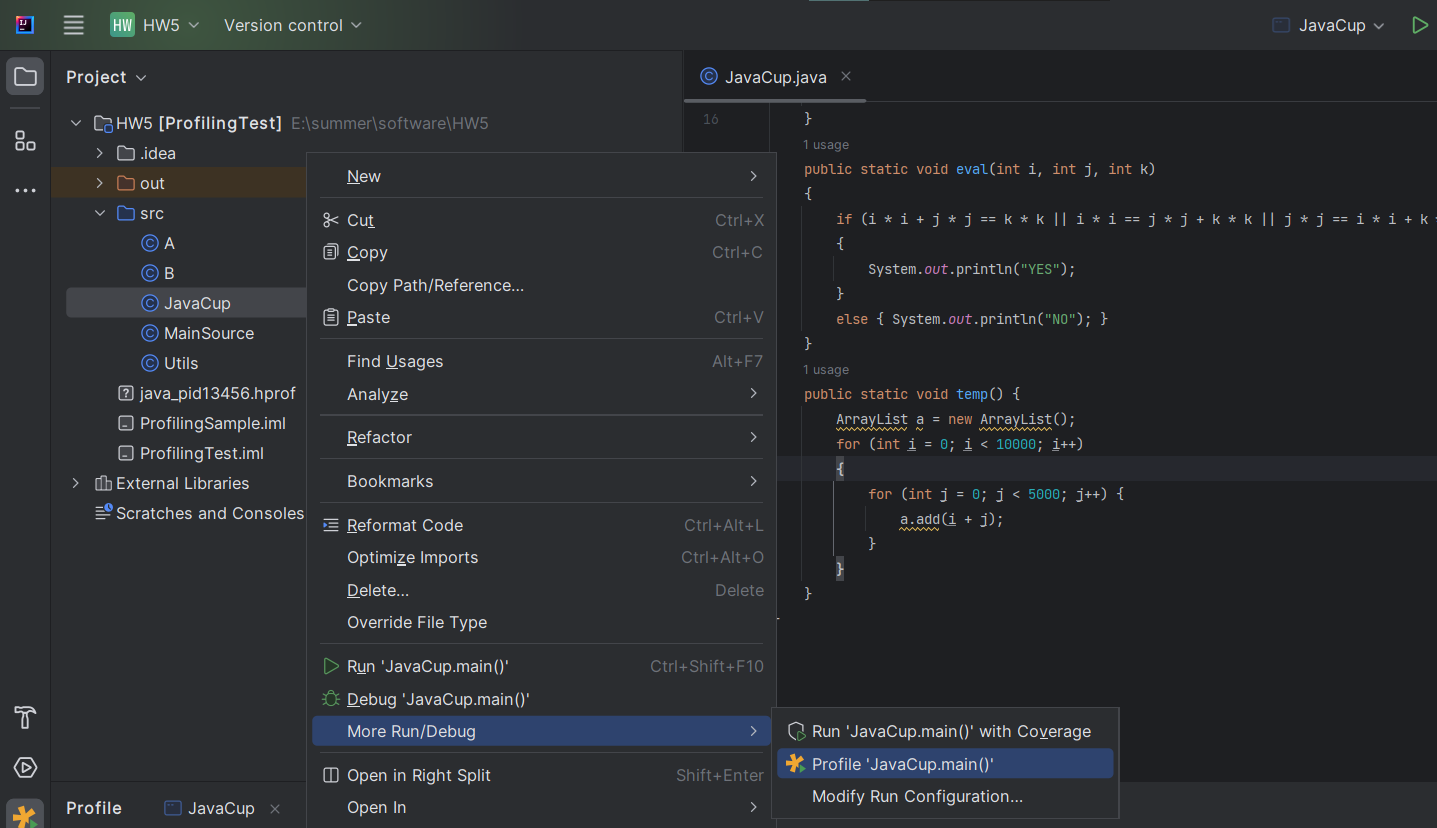Expand the External Libraries node

point(75,483)
